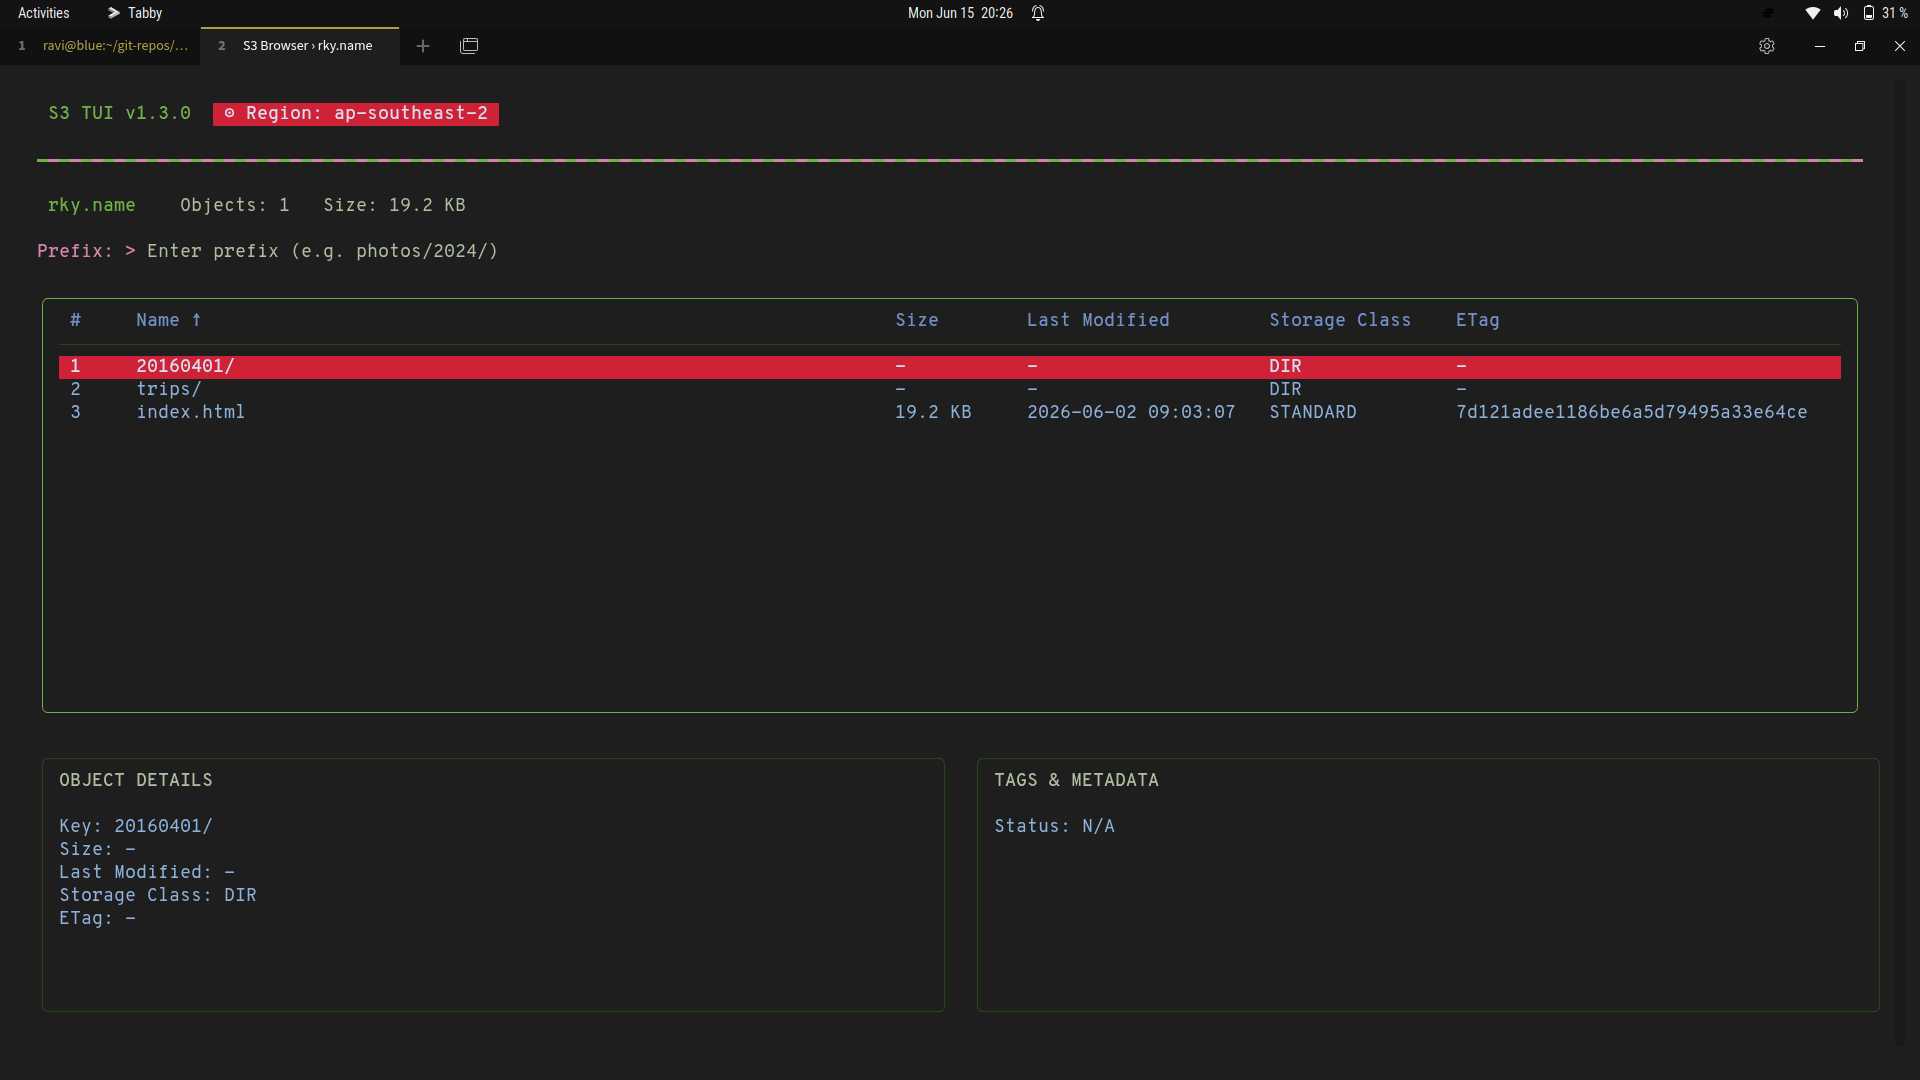Viewport: 1920px width, 1080px height.
Task: Open a new tab with plus icon
Action: pyautogui.click(x=423, y=46)
